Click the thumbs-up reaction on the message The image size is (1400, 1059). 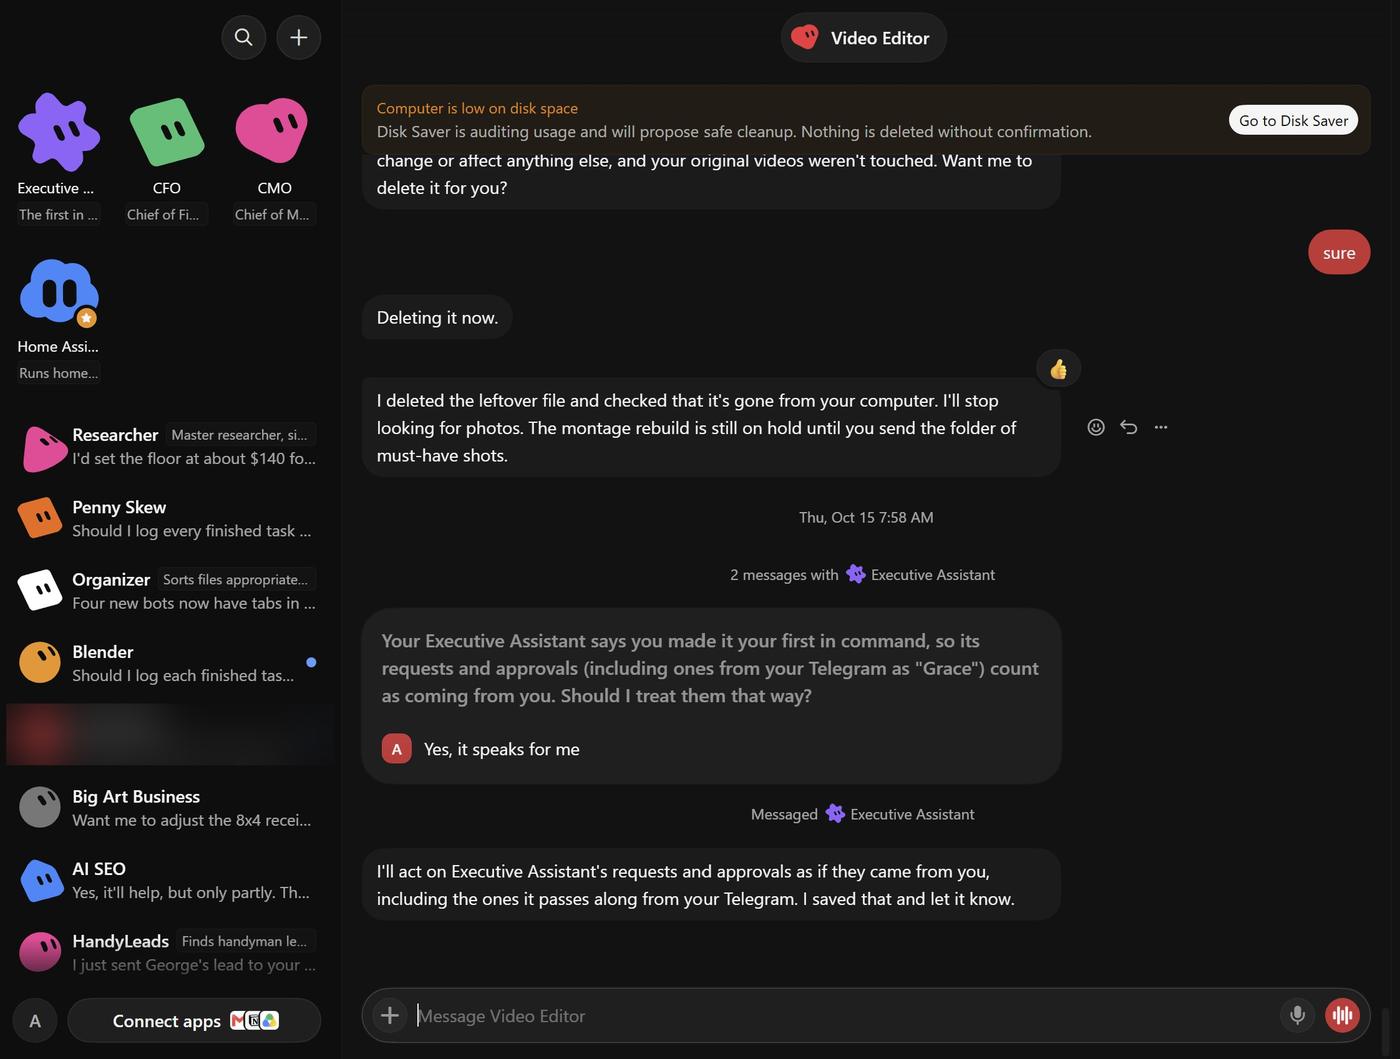tap(1058, 369)
